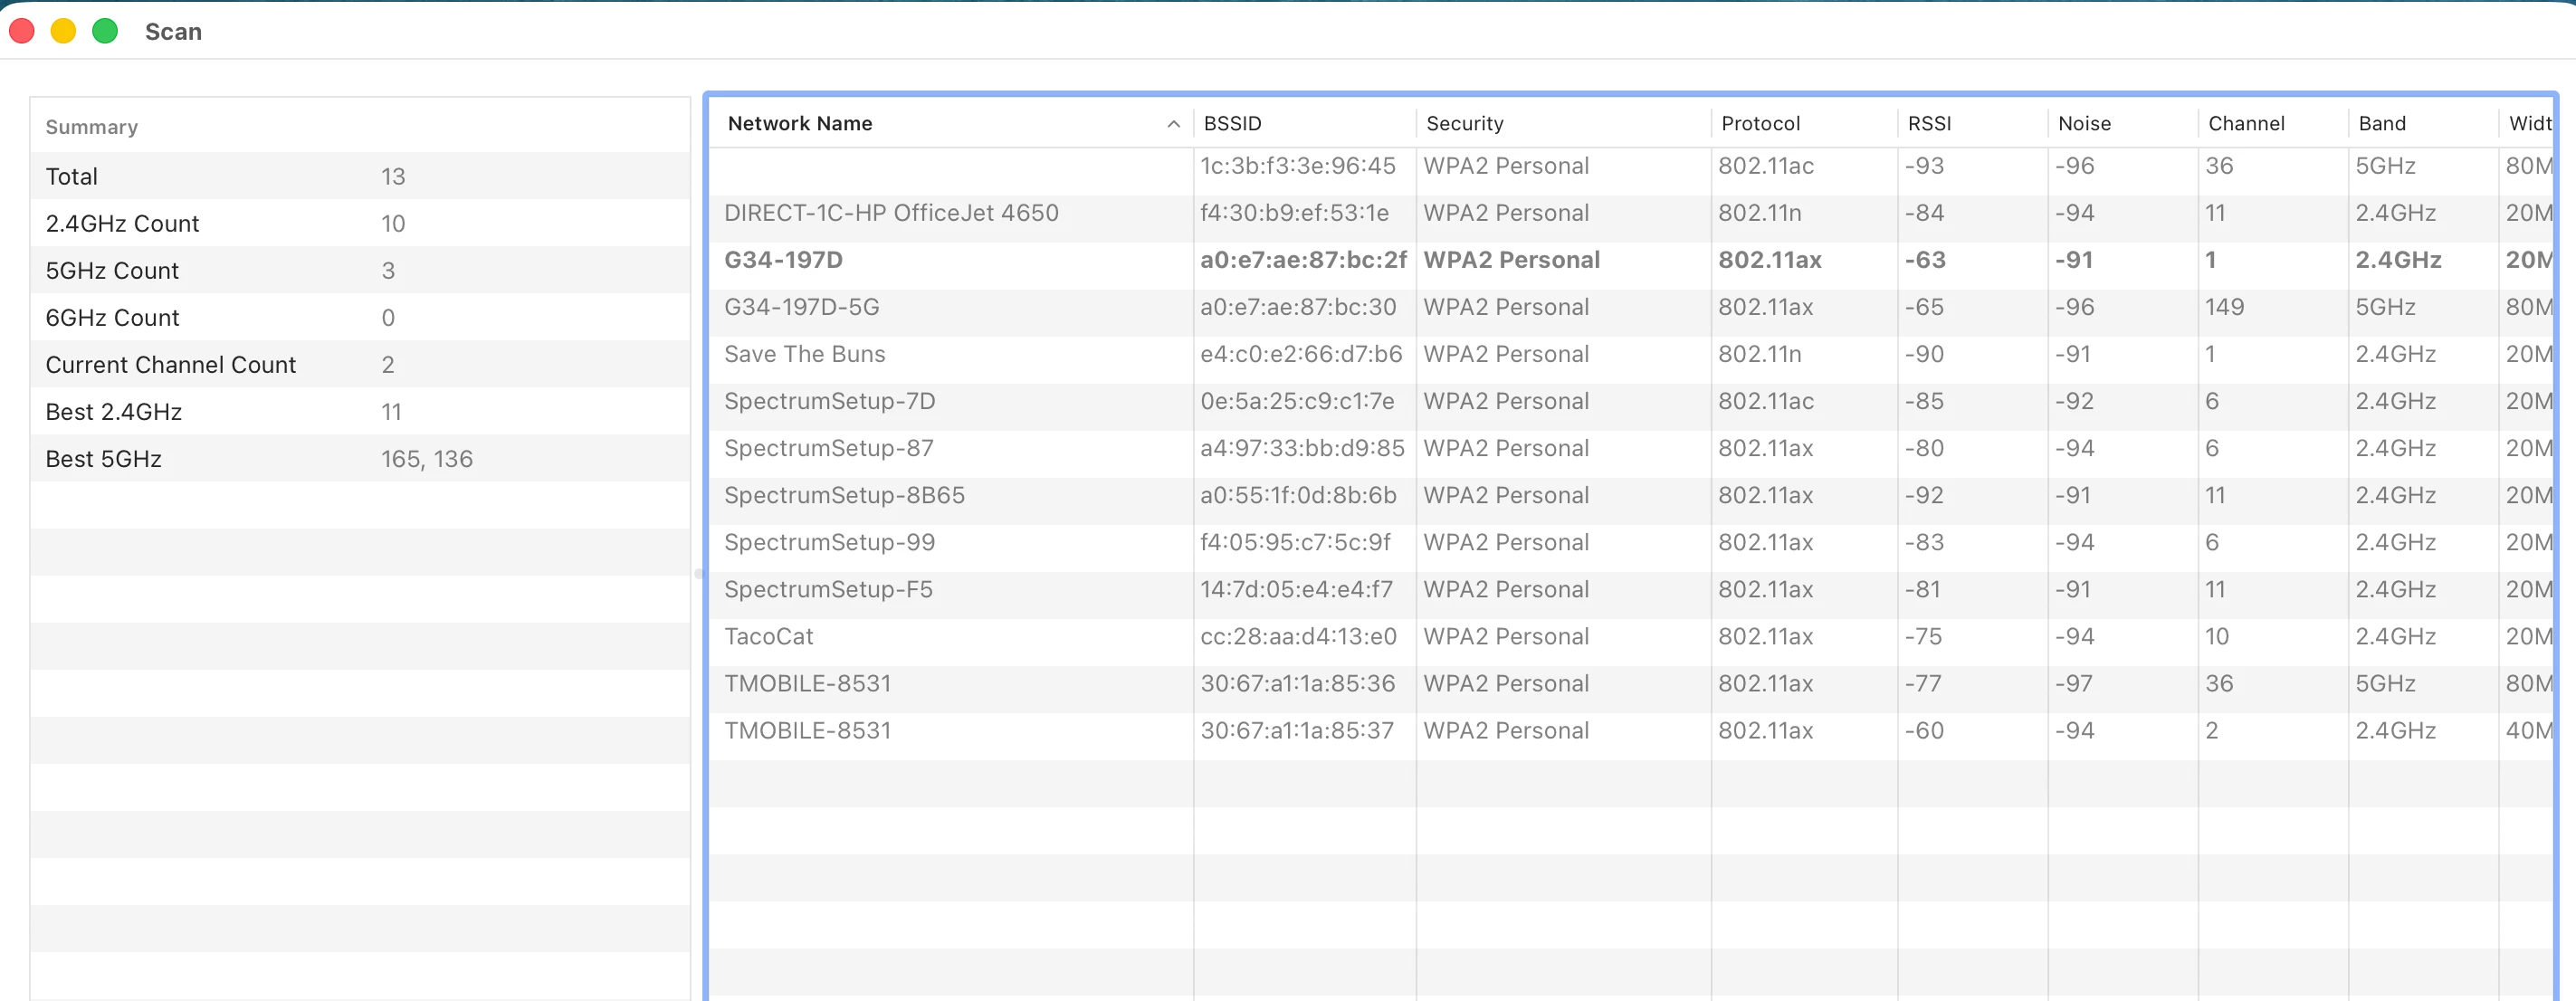The image size is (2576, 1001).
Task: Click the green zoom window button
Action: click(x=105, y=32)
